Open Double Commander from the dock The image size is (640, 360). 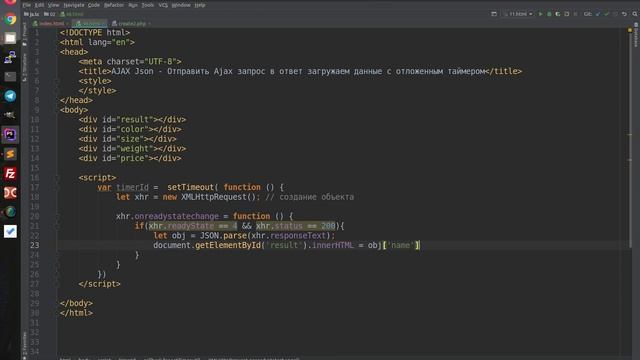[x=10, y=193]
